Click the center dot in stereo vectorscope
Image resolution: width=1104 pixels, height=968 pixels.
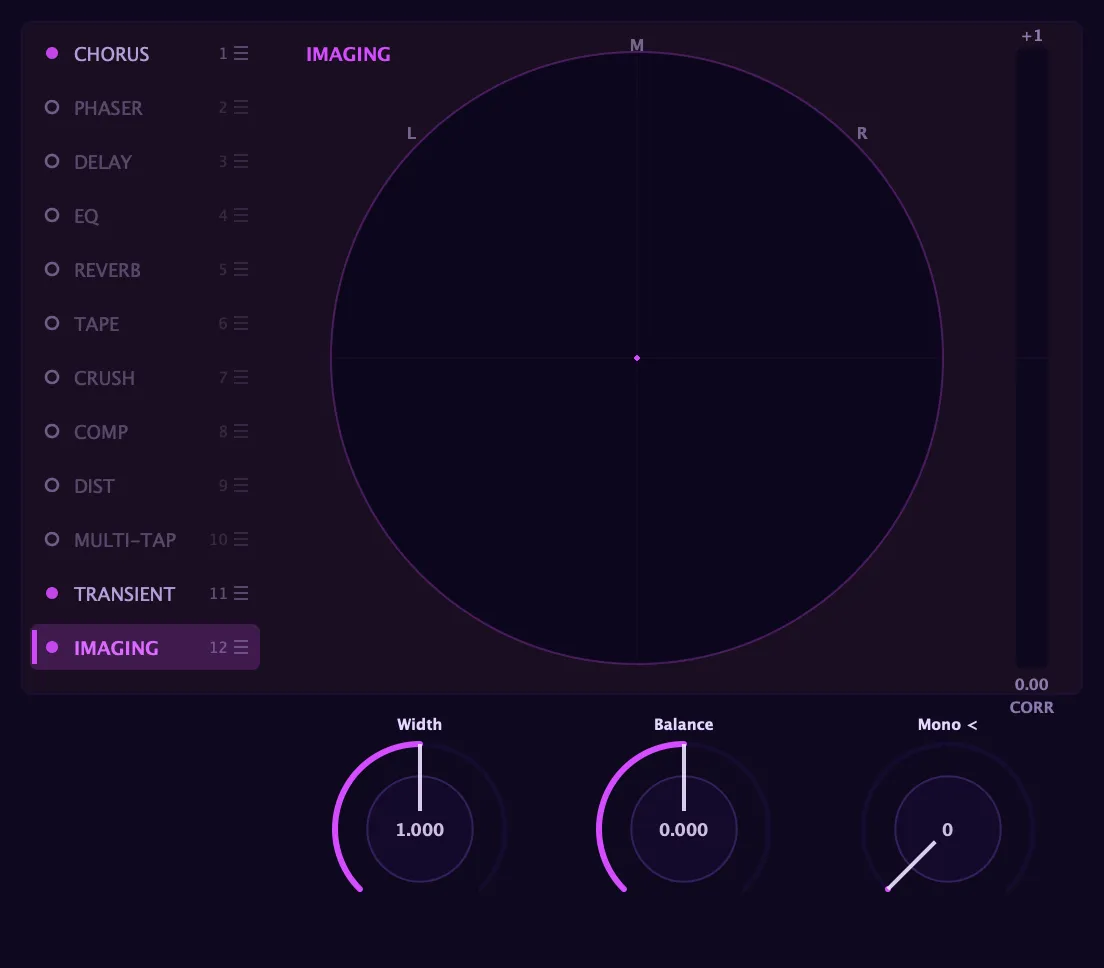[x=637, y=358]
